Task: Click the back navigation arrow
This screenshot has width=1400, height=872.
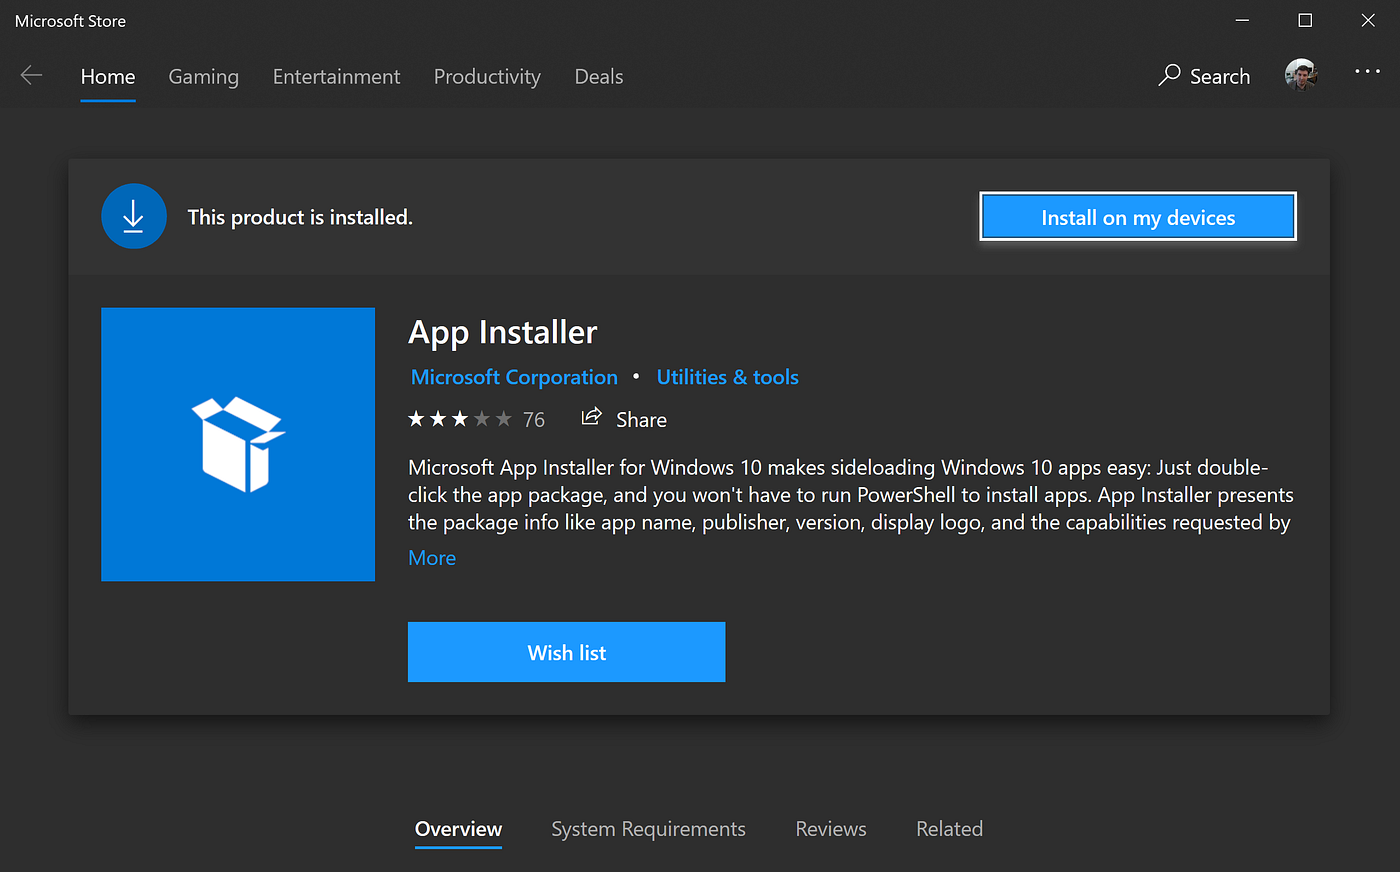Action: click(31, 75)
